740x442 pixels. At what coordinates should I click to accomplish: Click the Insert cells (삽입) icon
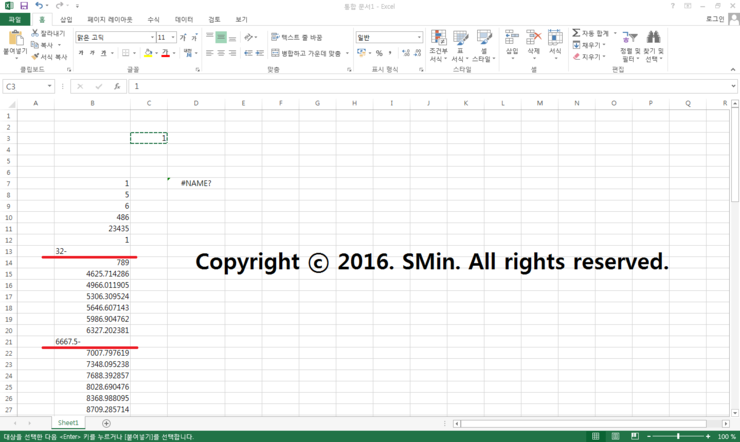click(x=512, y=37)
